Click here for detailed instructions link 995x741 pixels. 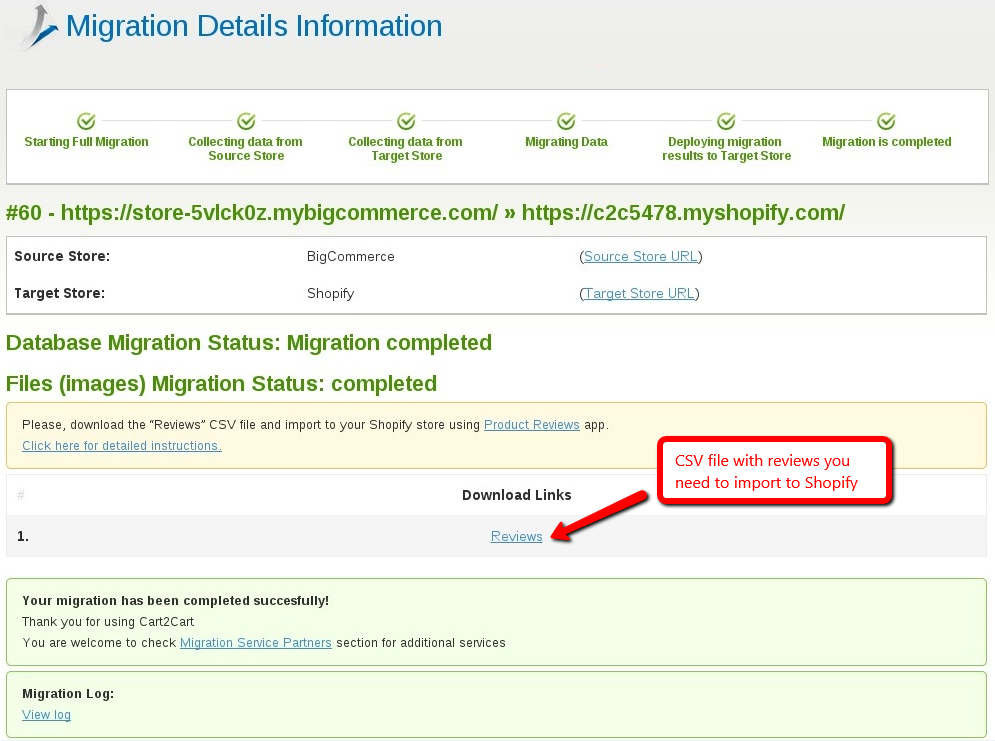click(122, 446)
